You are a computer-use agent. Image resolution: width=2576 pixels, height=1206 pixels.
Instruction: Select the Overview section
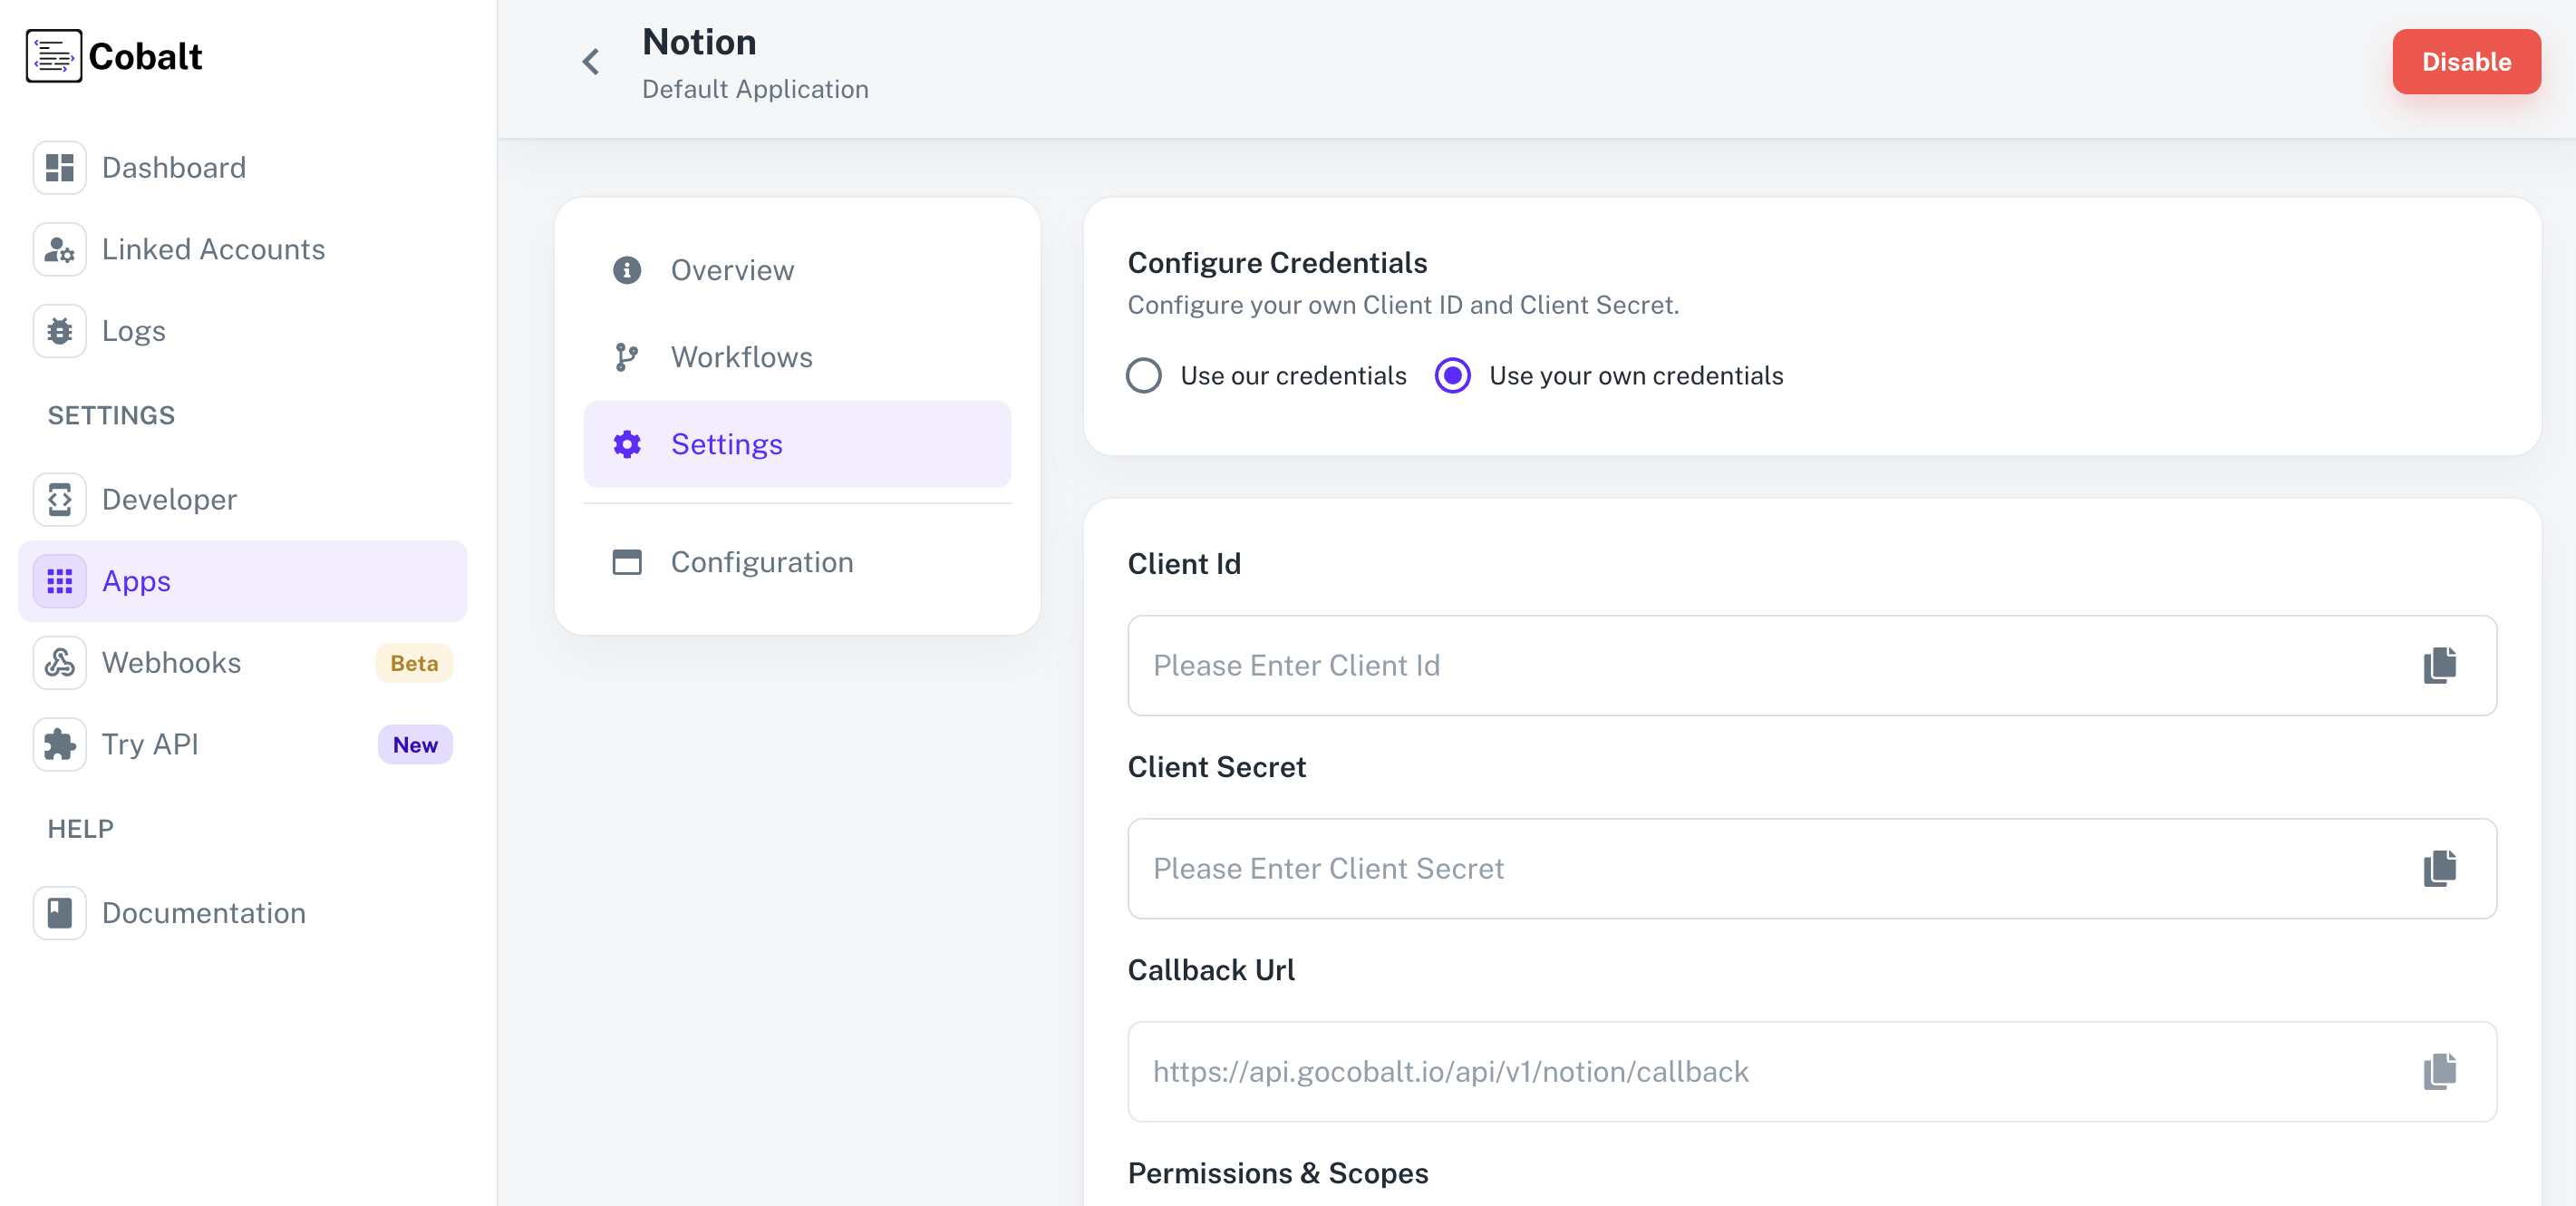coord(732,269)
